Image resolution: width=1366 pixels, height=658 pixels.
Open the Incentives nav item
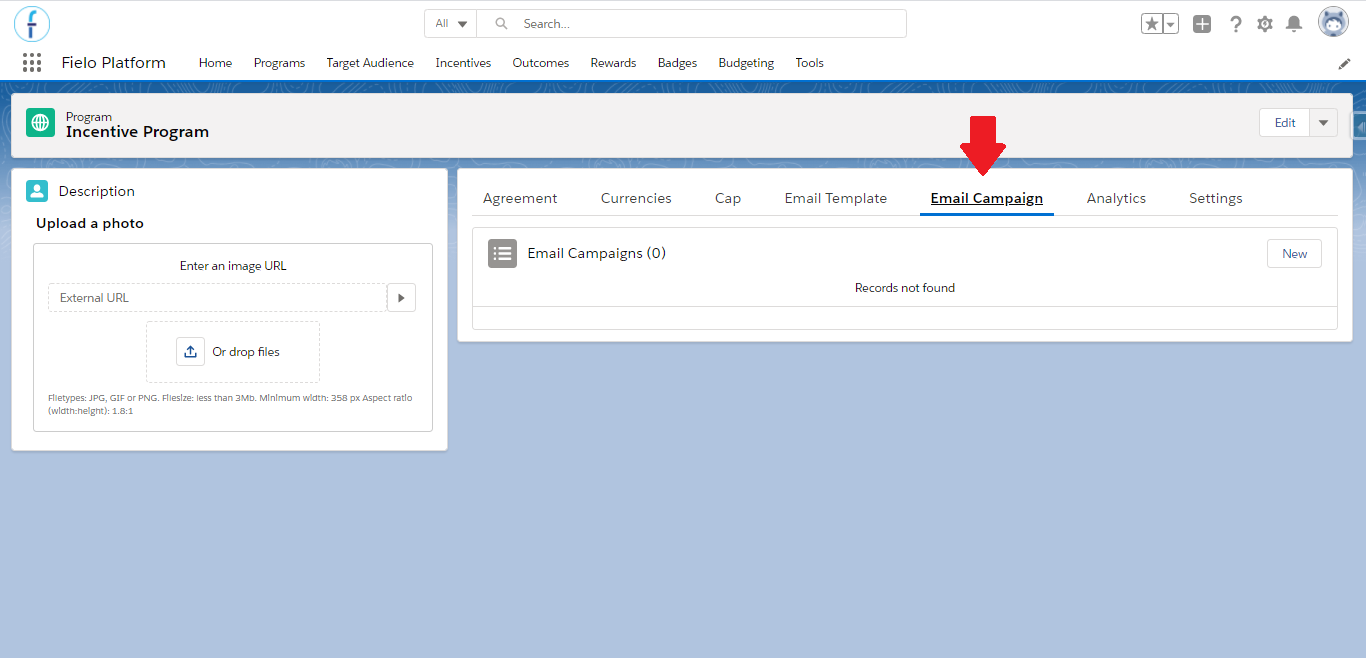[x=463, y=63]
